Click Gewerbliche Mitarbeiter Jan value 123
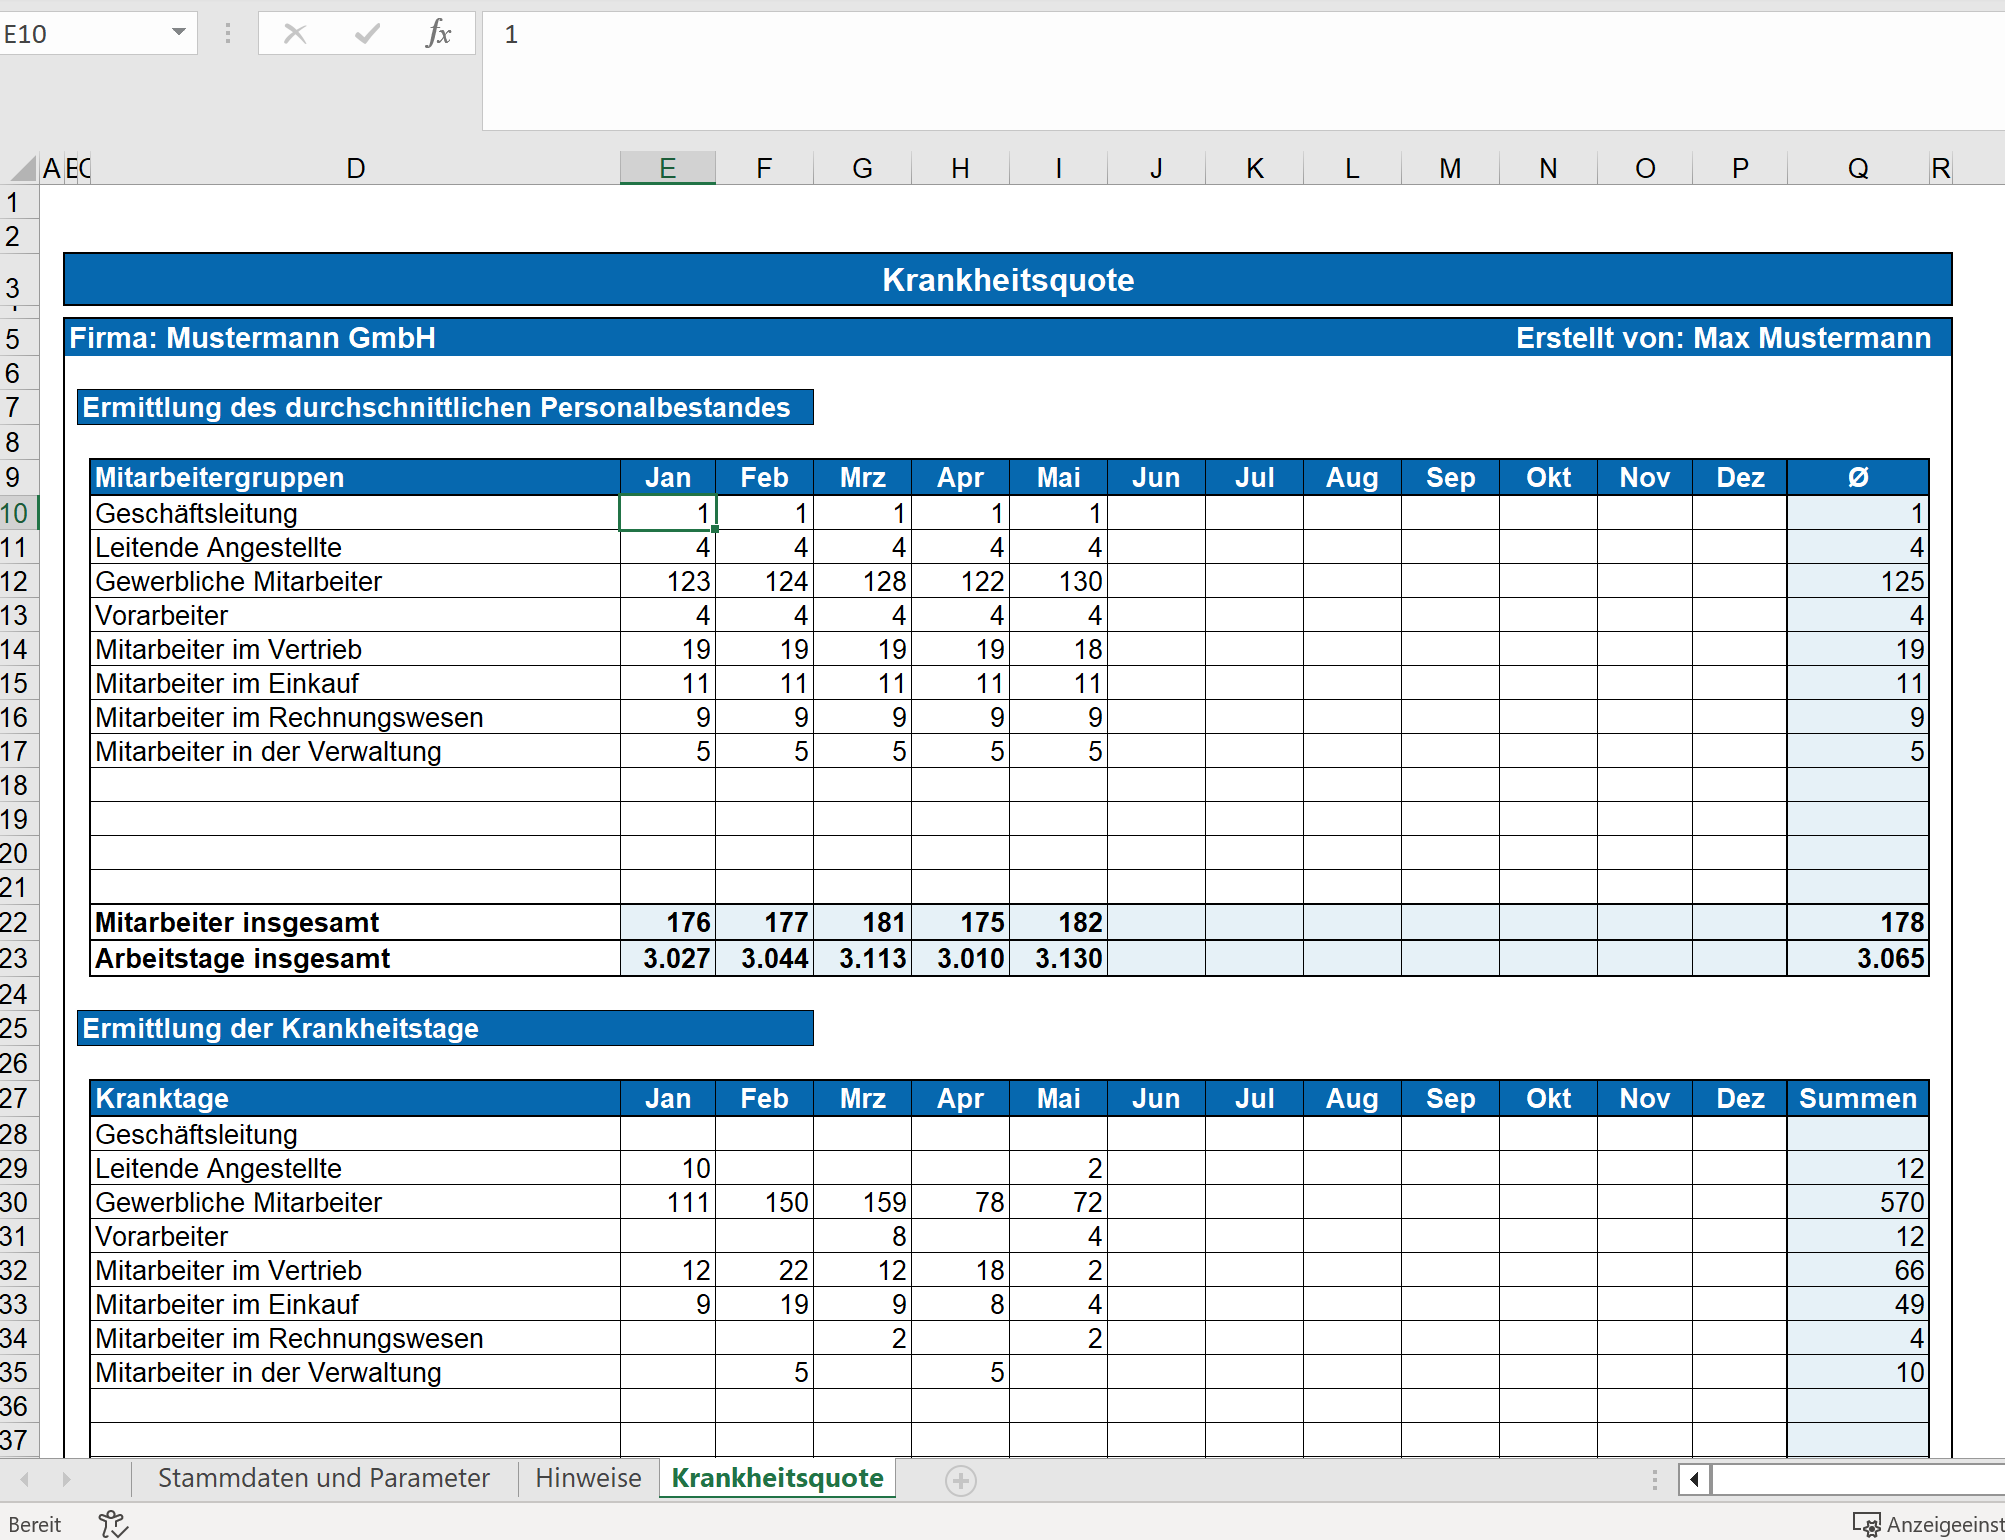 (x=667, y=581)
